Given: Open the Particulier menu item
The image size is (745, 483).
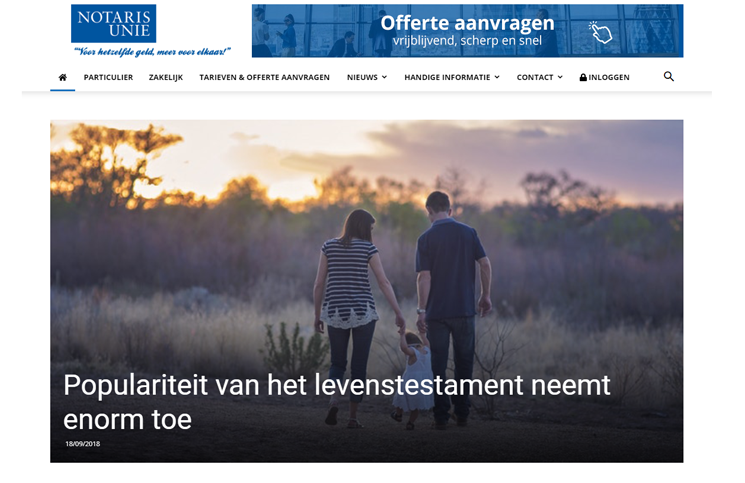Looking at the screenshot, I should pos(108,77).
